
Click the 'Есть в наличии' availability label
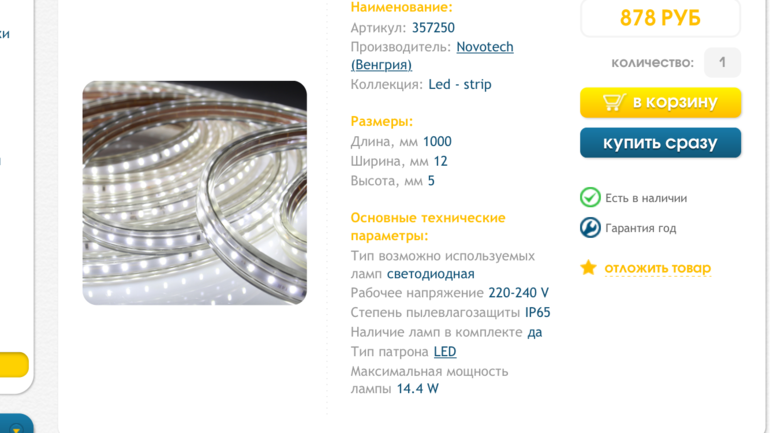pyautogui.click(x=646, y=198)
